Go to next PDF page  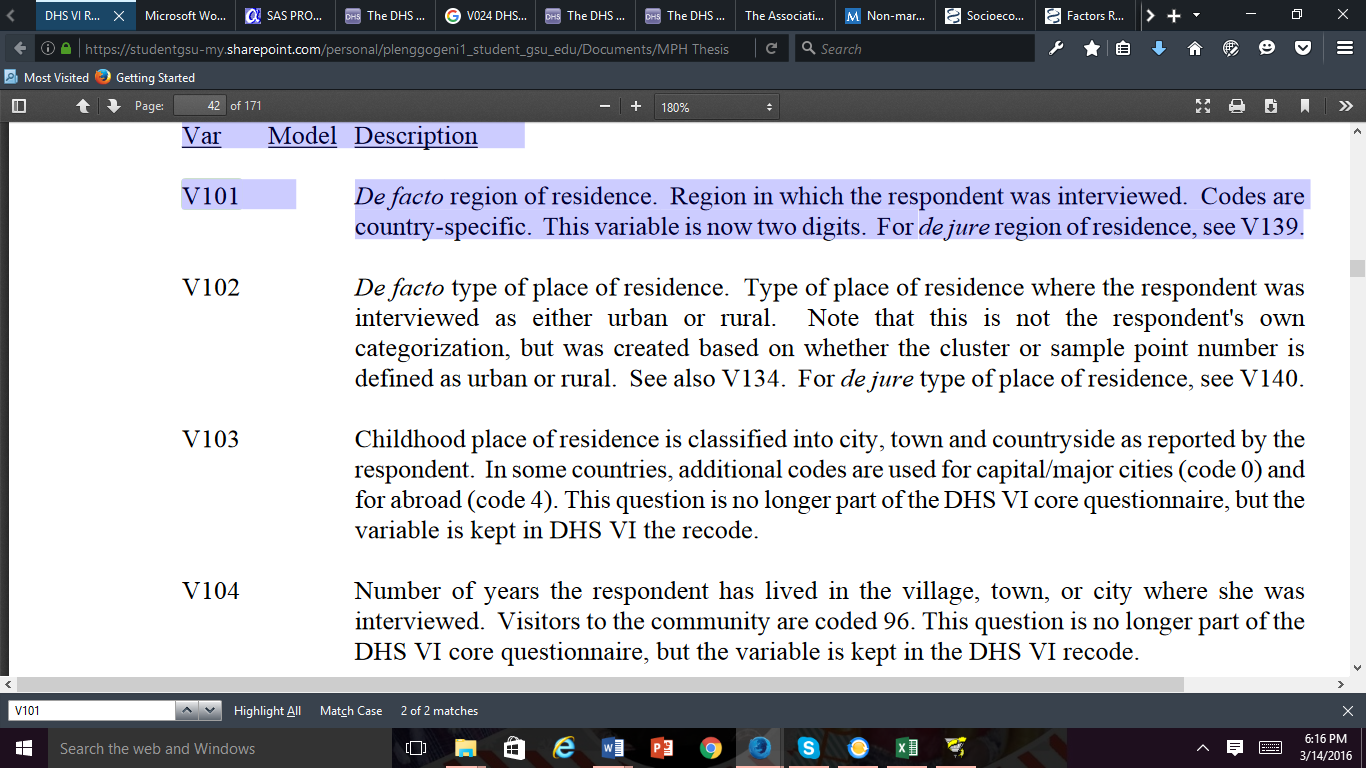click(113, 106)
